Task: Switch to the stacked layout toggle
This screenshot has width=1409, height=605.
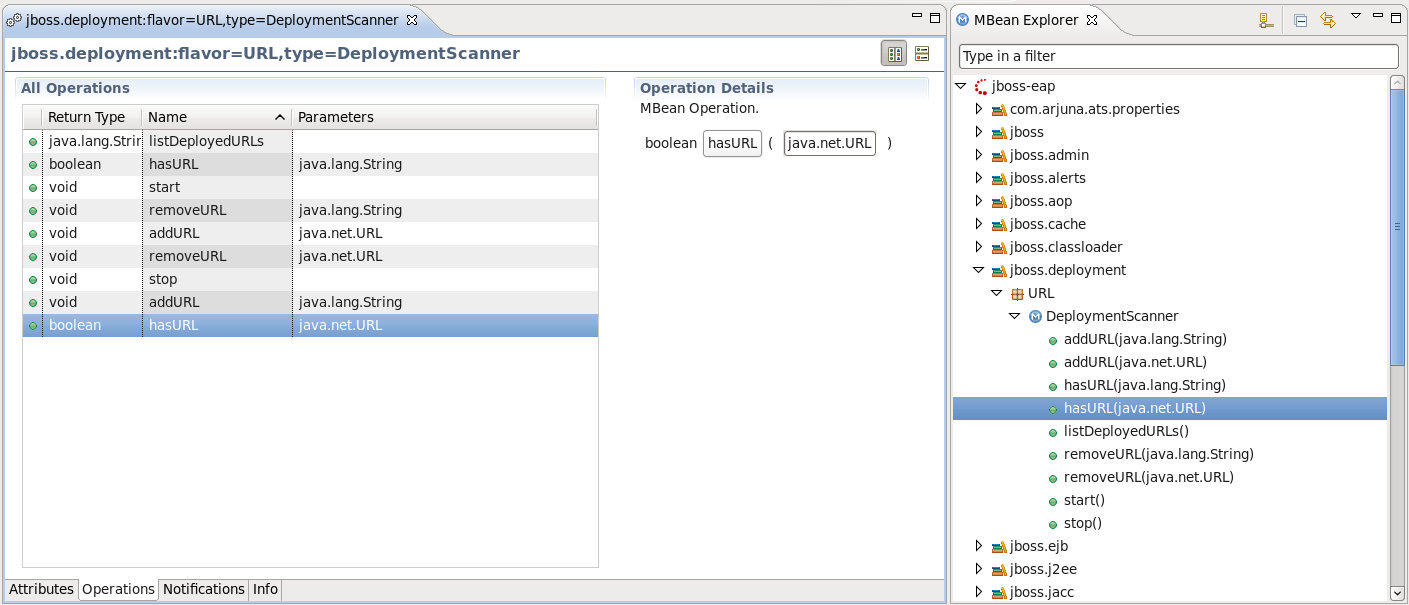Action: (x=922, y=54)
